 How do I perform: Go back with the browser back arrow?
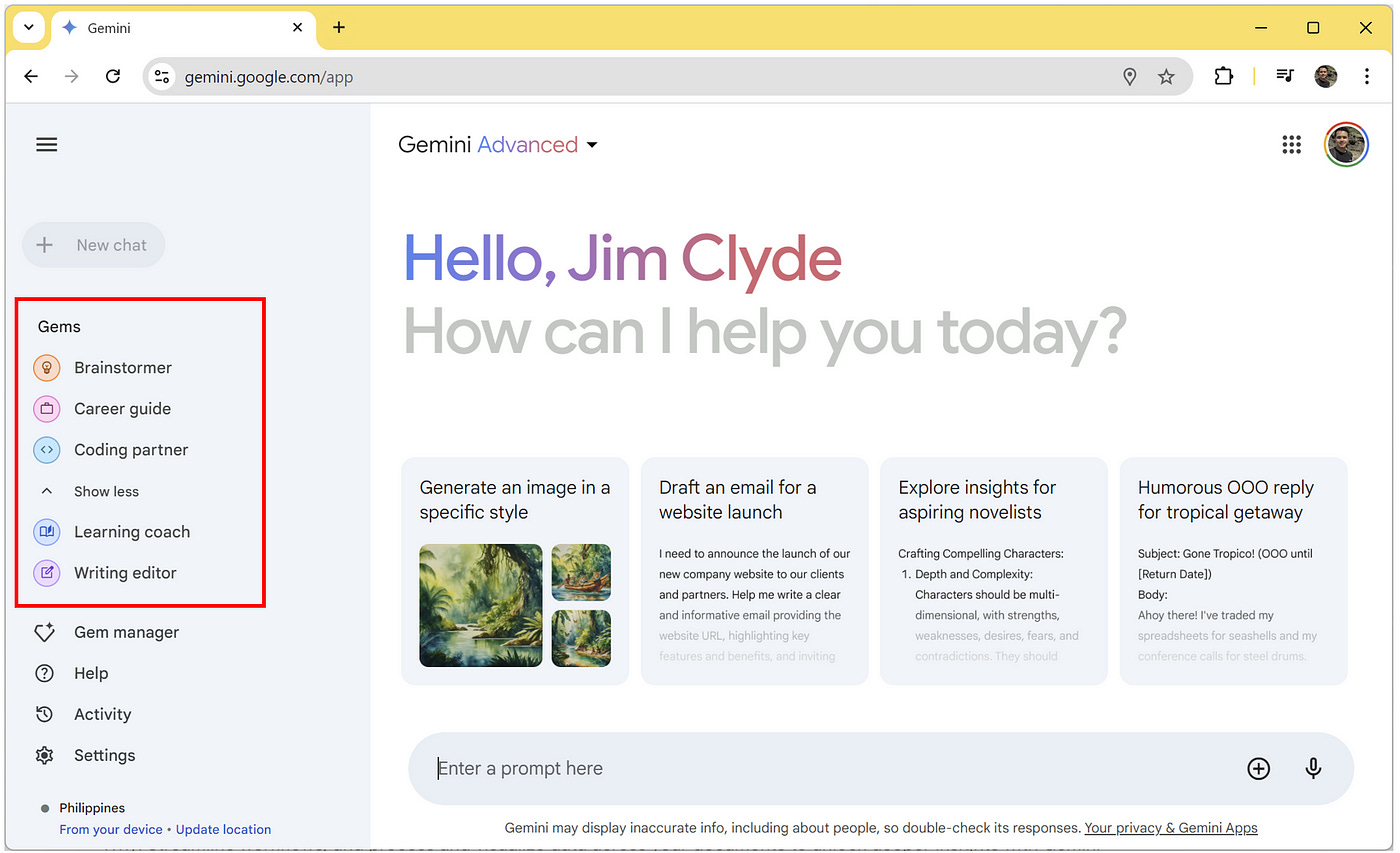[31, 76]
